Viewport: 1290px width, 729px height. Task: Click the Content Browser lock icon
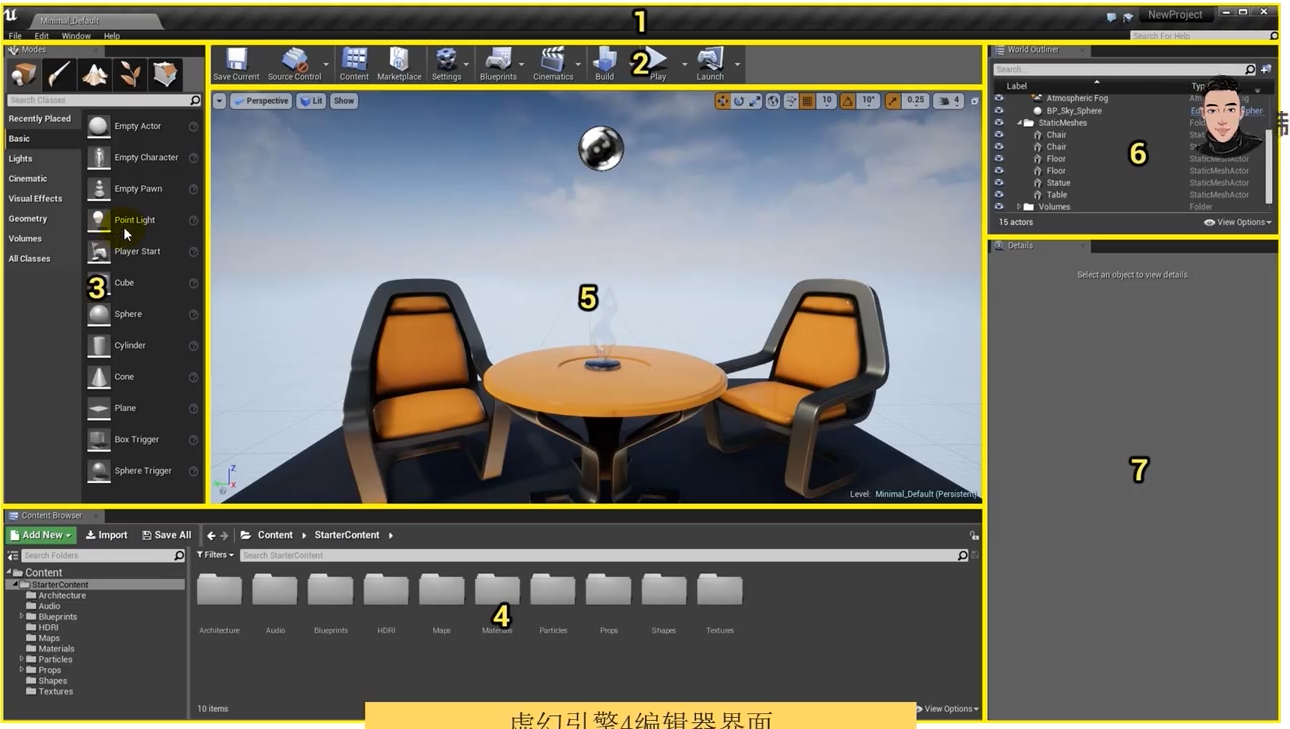click(x=974, y=536)
